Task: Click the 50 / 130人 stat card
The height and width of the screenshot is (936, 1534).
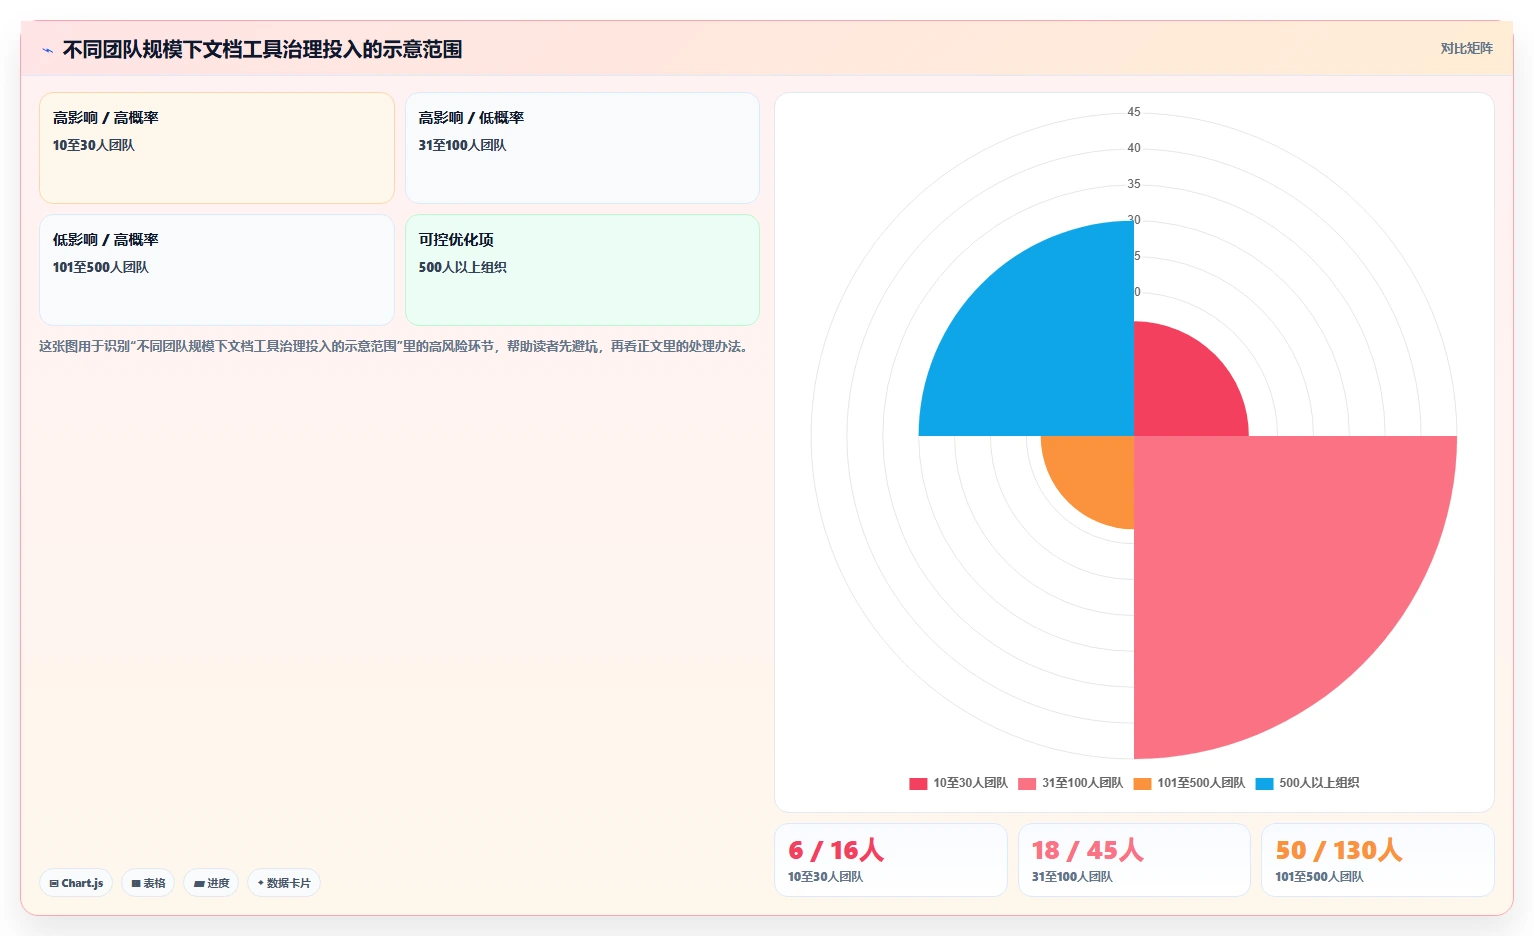Action: (1378, 860)
